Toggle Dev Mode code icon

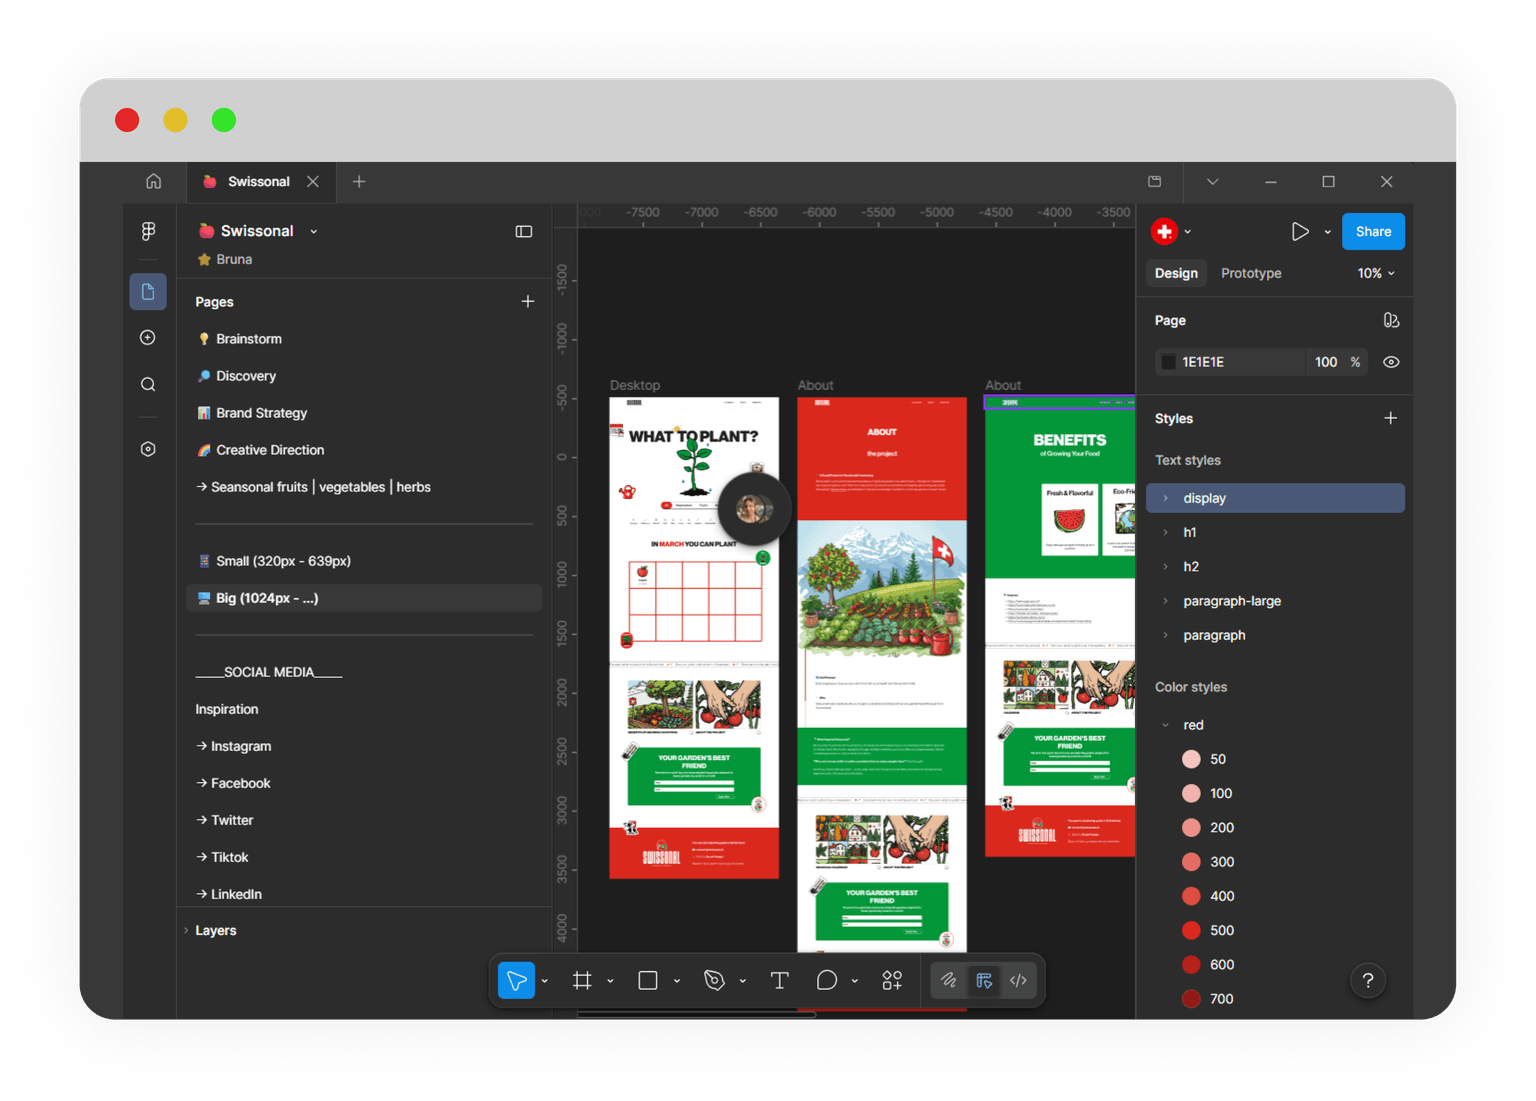click(x=1018, y=981)
